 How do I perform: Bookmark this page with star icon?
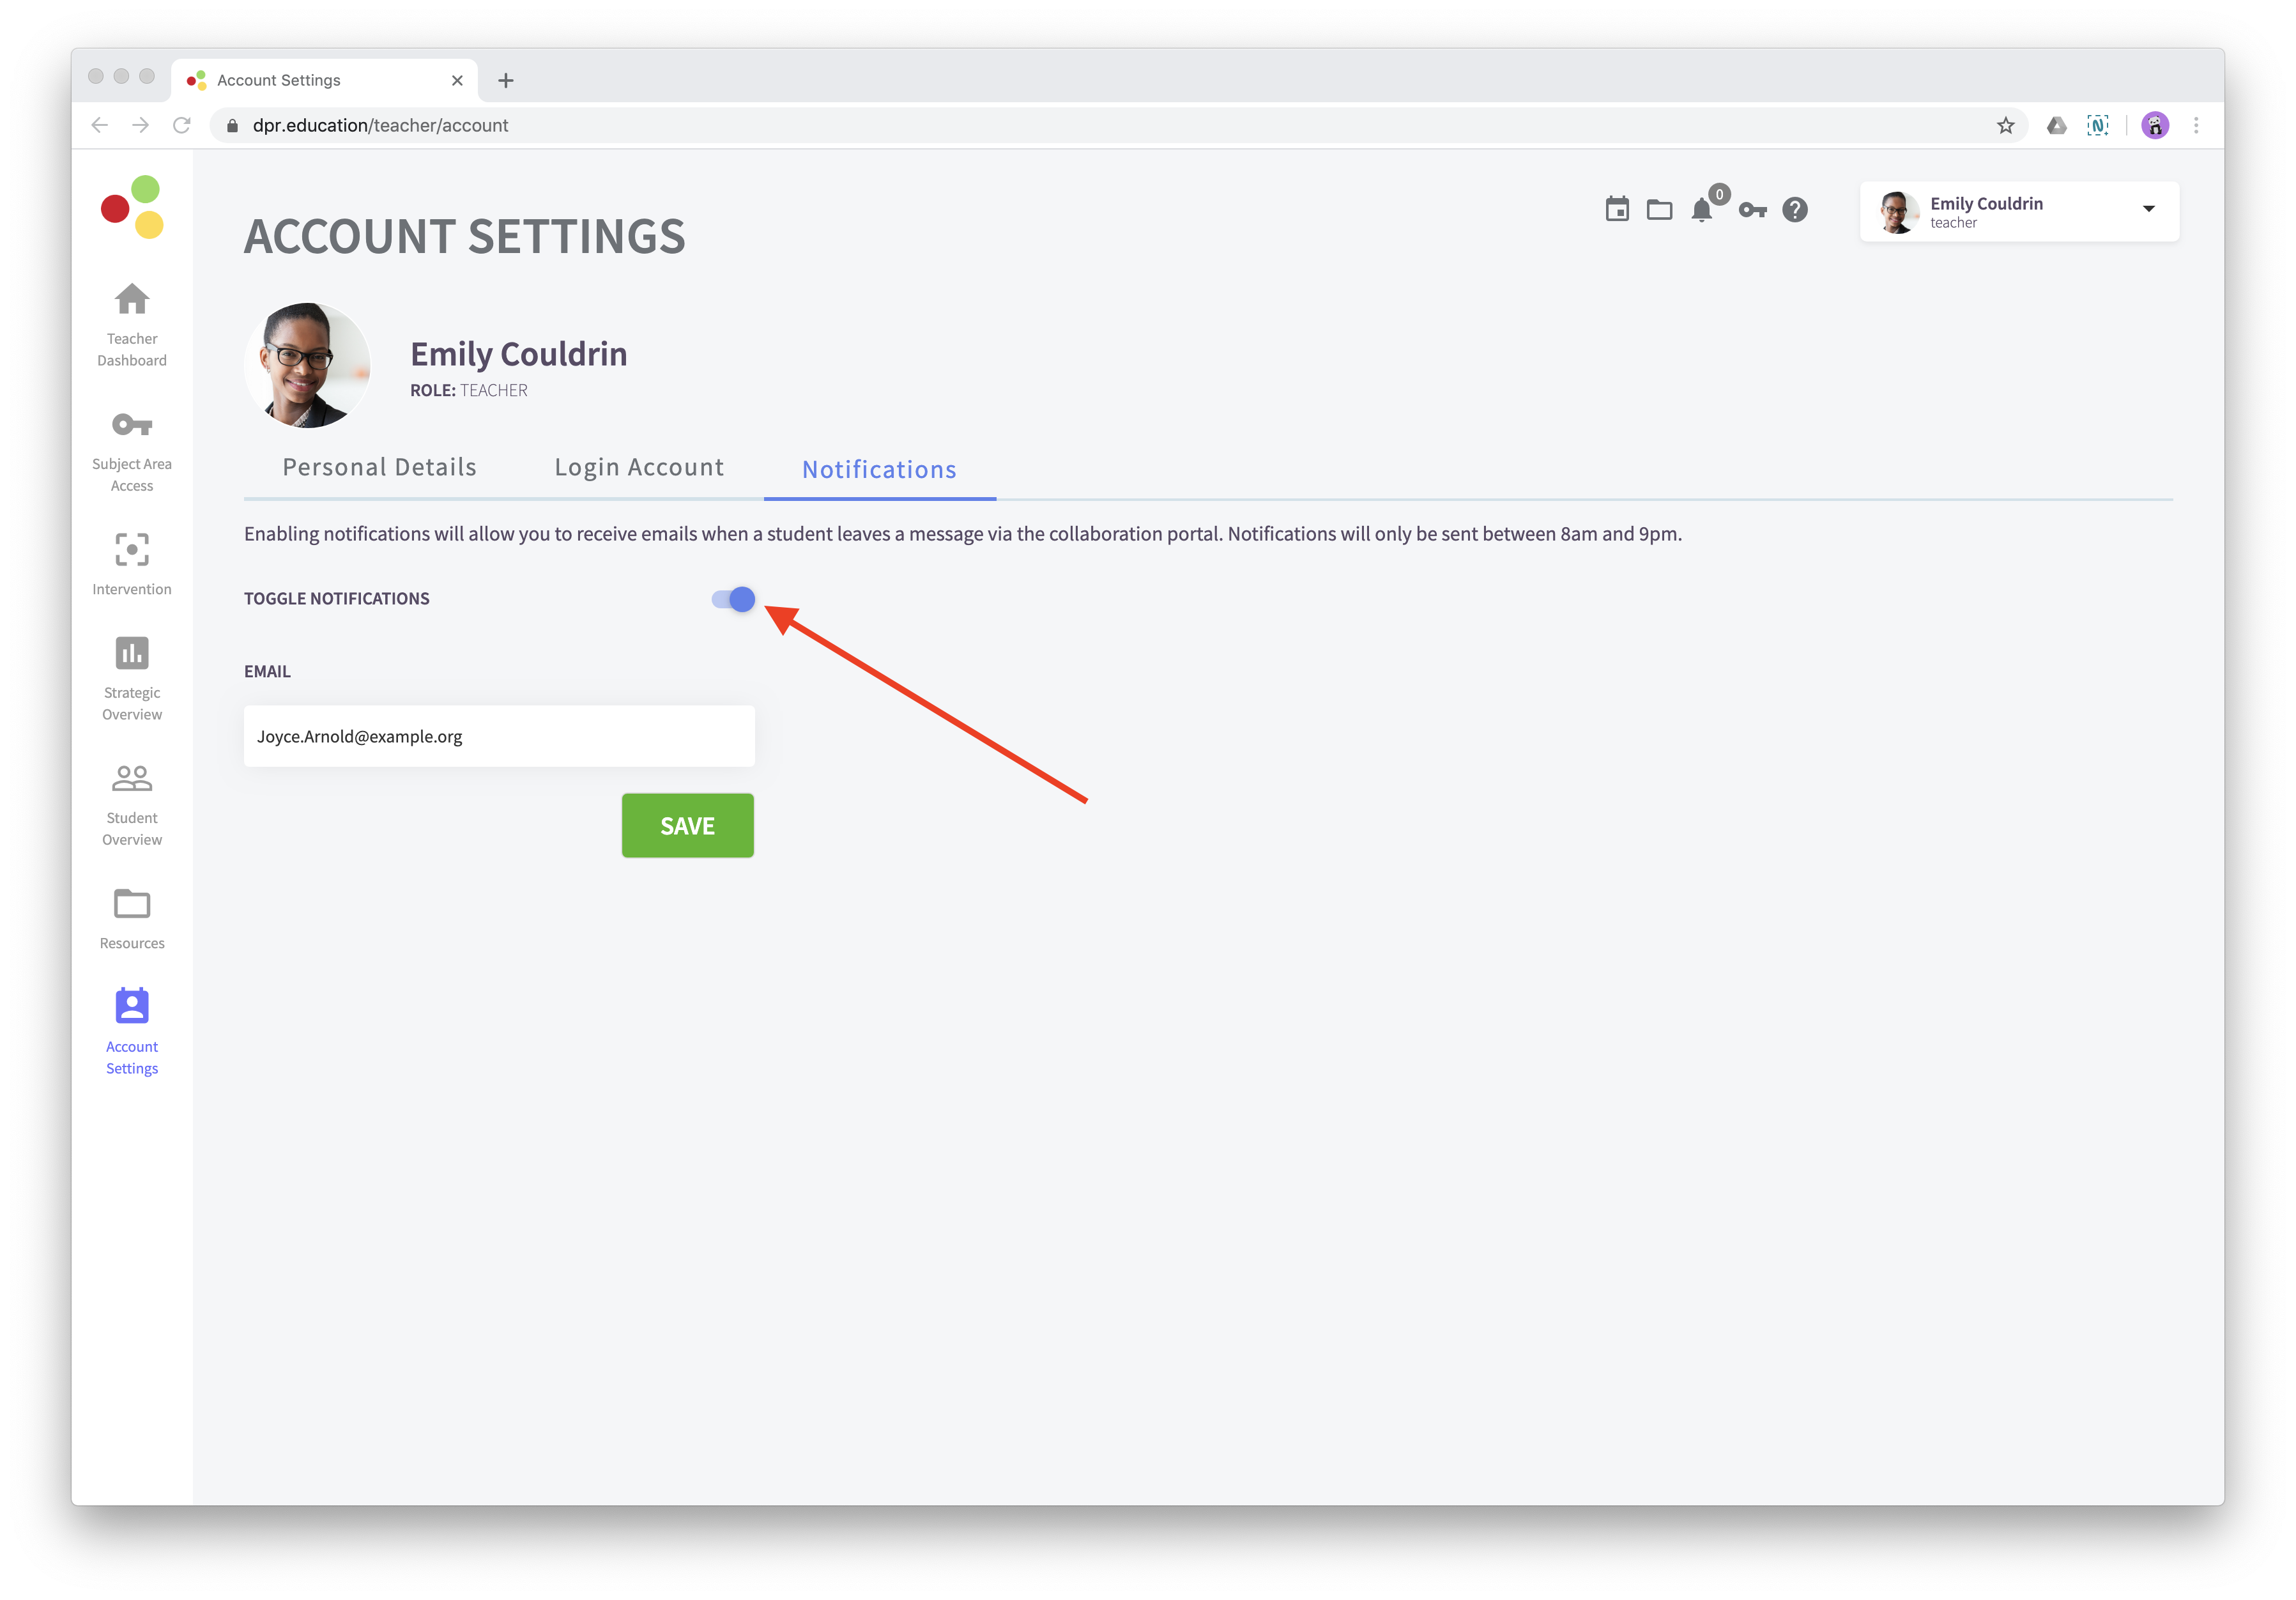[x=2005, y=126]
